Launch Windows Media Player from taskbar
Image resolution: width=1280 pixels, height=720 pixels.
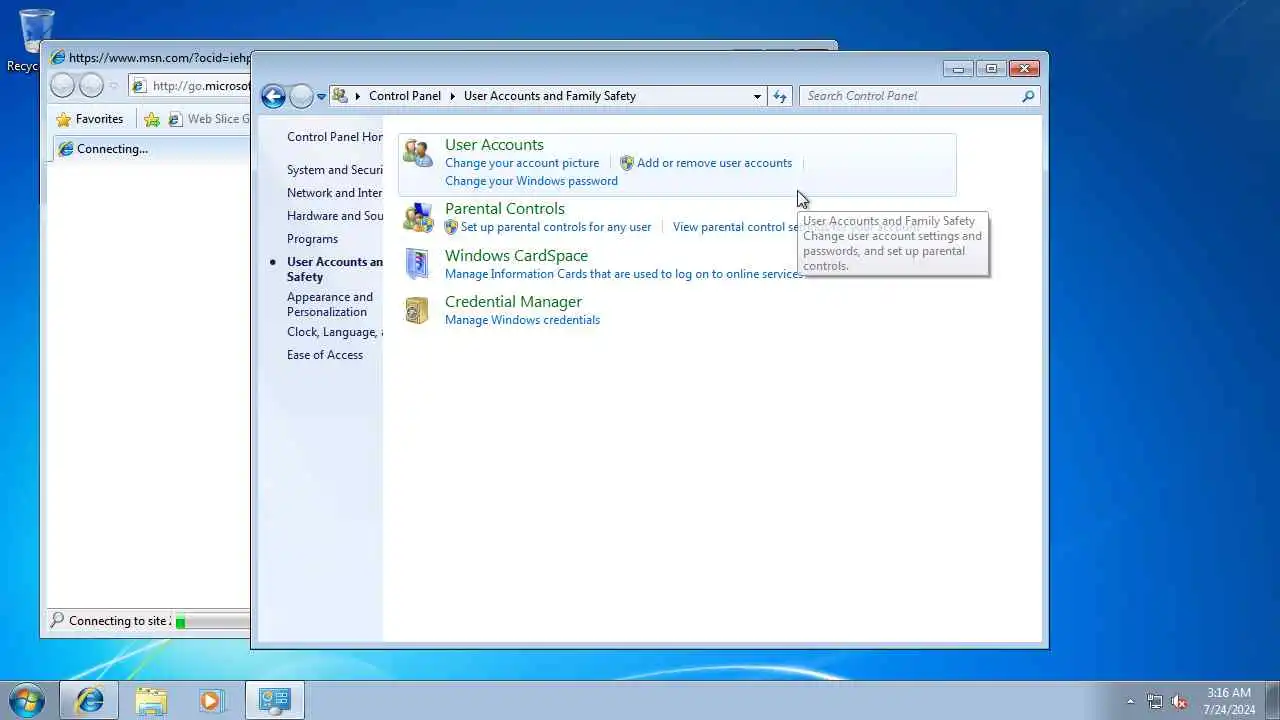(x=211, y=700)
